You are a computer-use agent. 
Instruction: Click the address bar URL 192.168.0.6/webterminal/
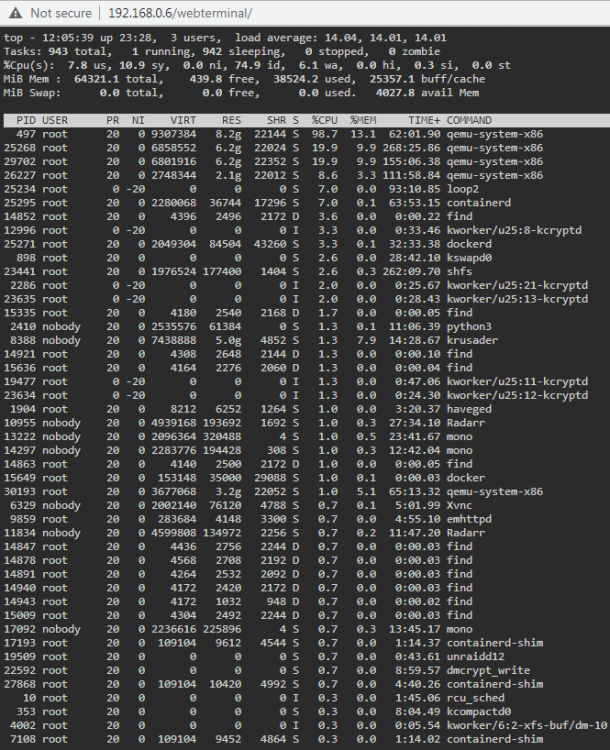180,13
